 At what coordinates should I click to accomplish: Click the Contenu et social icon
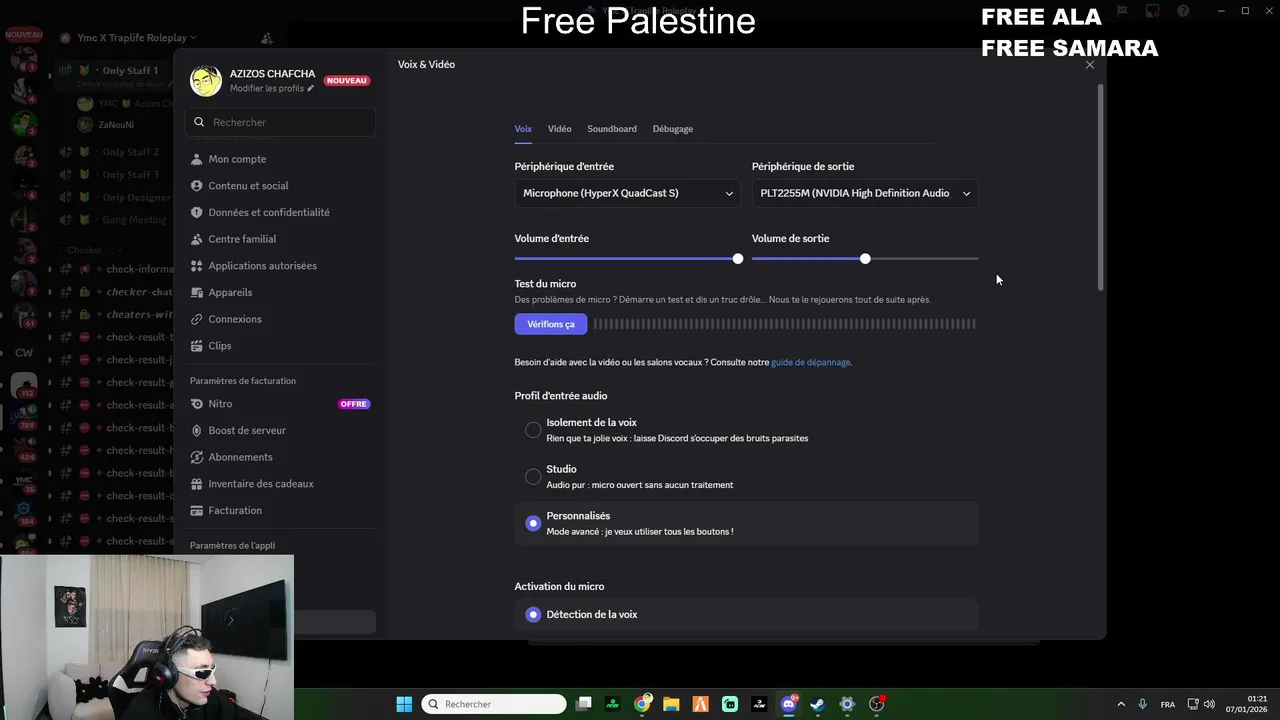[197, 186]
